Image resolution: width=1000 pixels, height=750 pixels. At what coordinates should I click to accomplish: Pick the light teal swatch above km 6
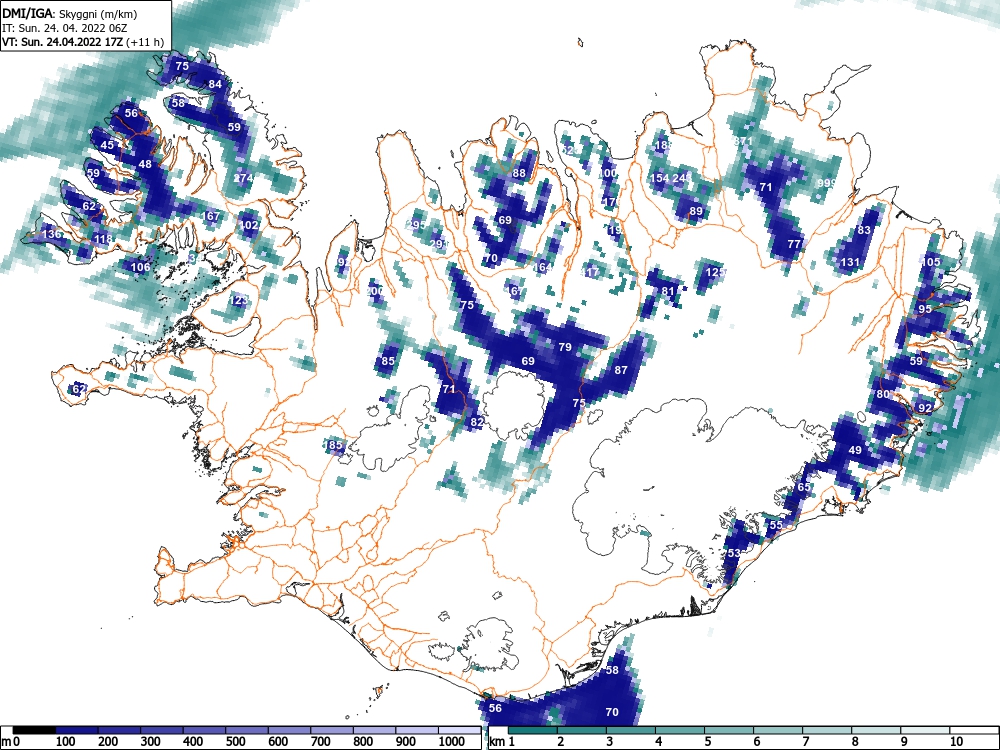click(778, 730)
